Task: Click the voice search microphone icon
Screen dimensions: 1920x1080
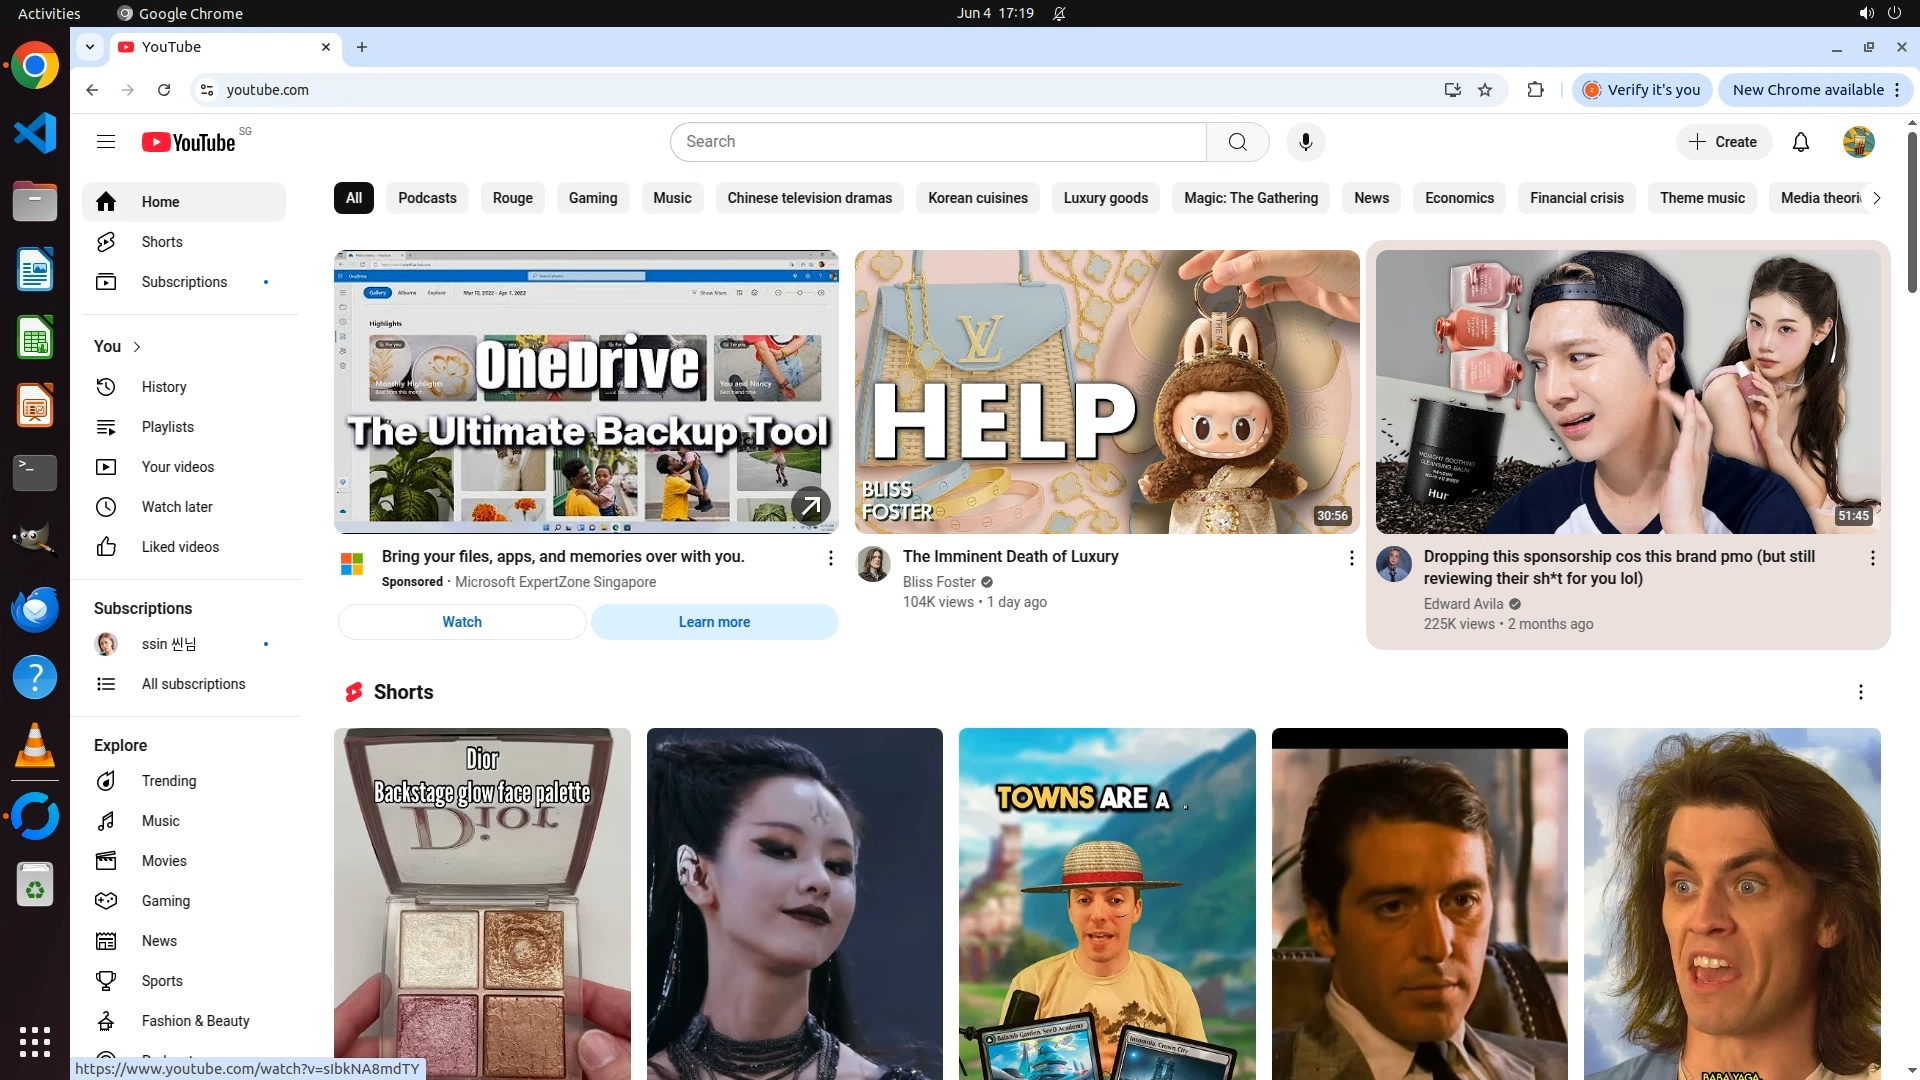Action: tap(1305, 142)
